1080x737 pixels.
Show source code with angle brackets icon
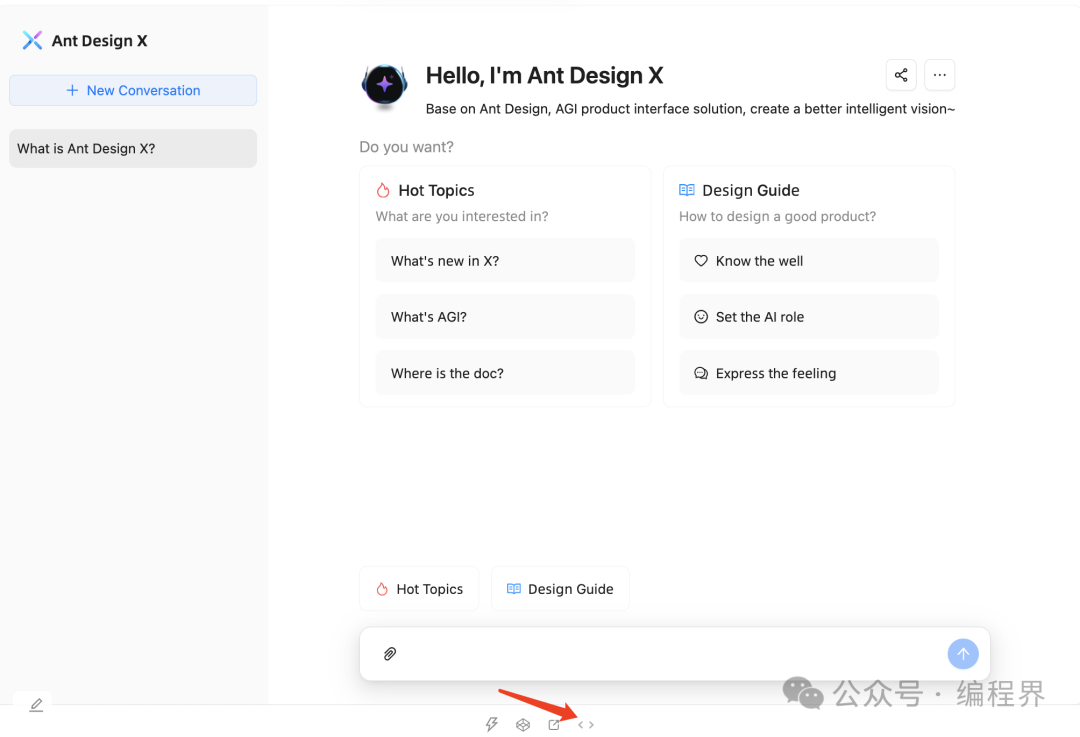(586, 725)
